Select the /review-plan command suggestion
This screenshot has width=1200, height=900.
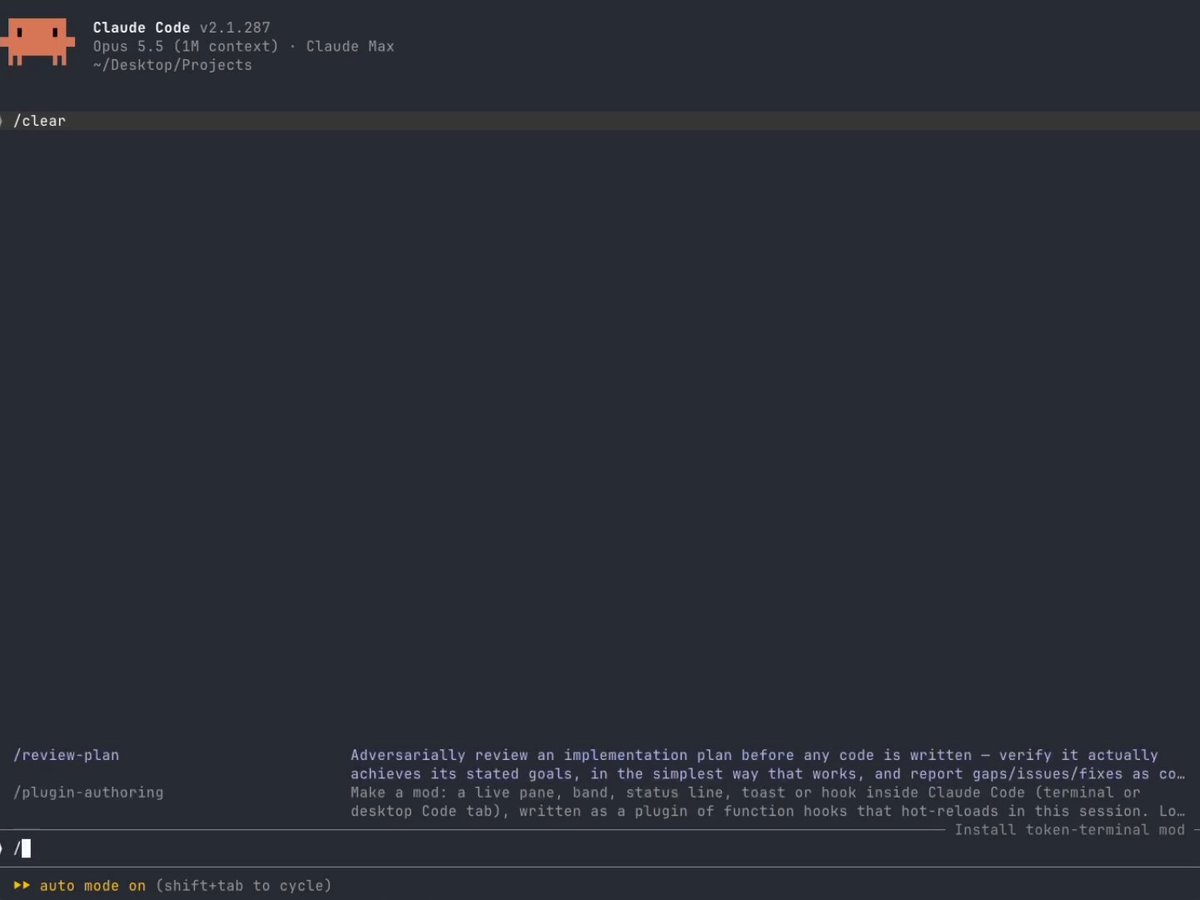point(66,755)
